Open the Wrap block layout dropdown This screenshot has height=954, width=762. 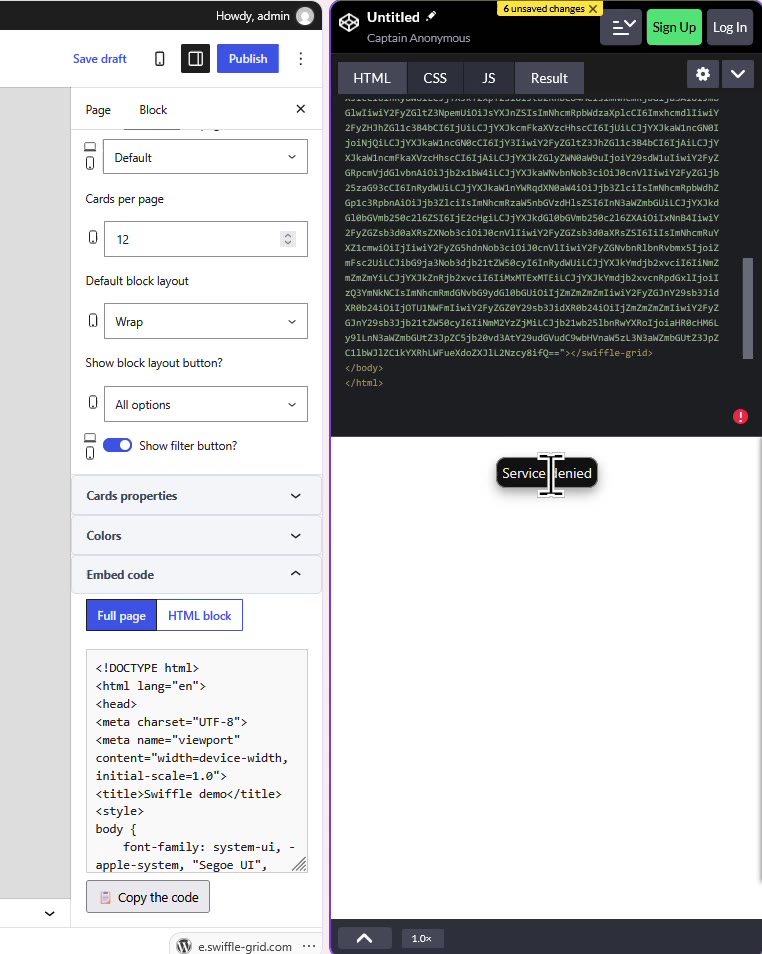(206, 321)
